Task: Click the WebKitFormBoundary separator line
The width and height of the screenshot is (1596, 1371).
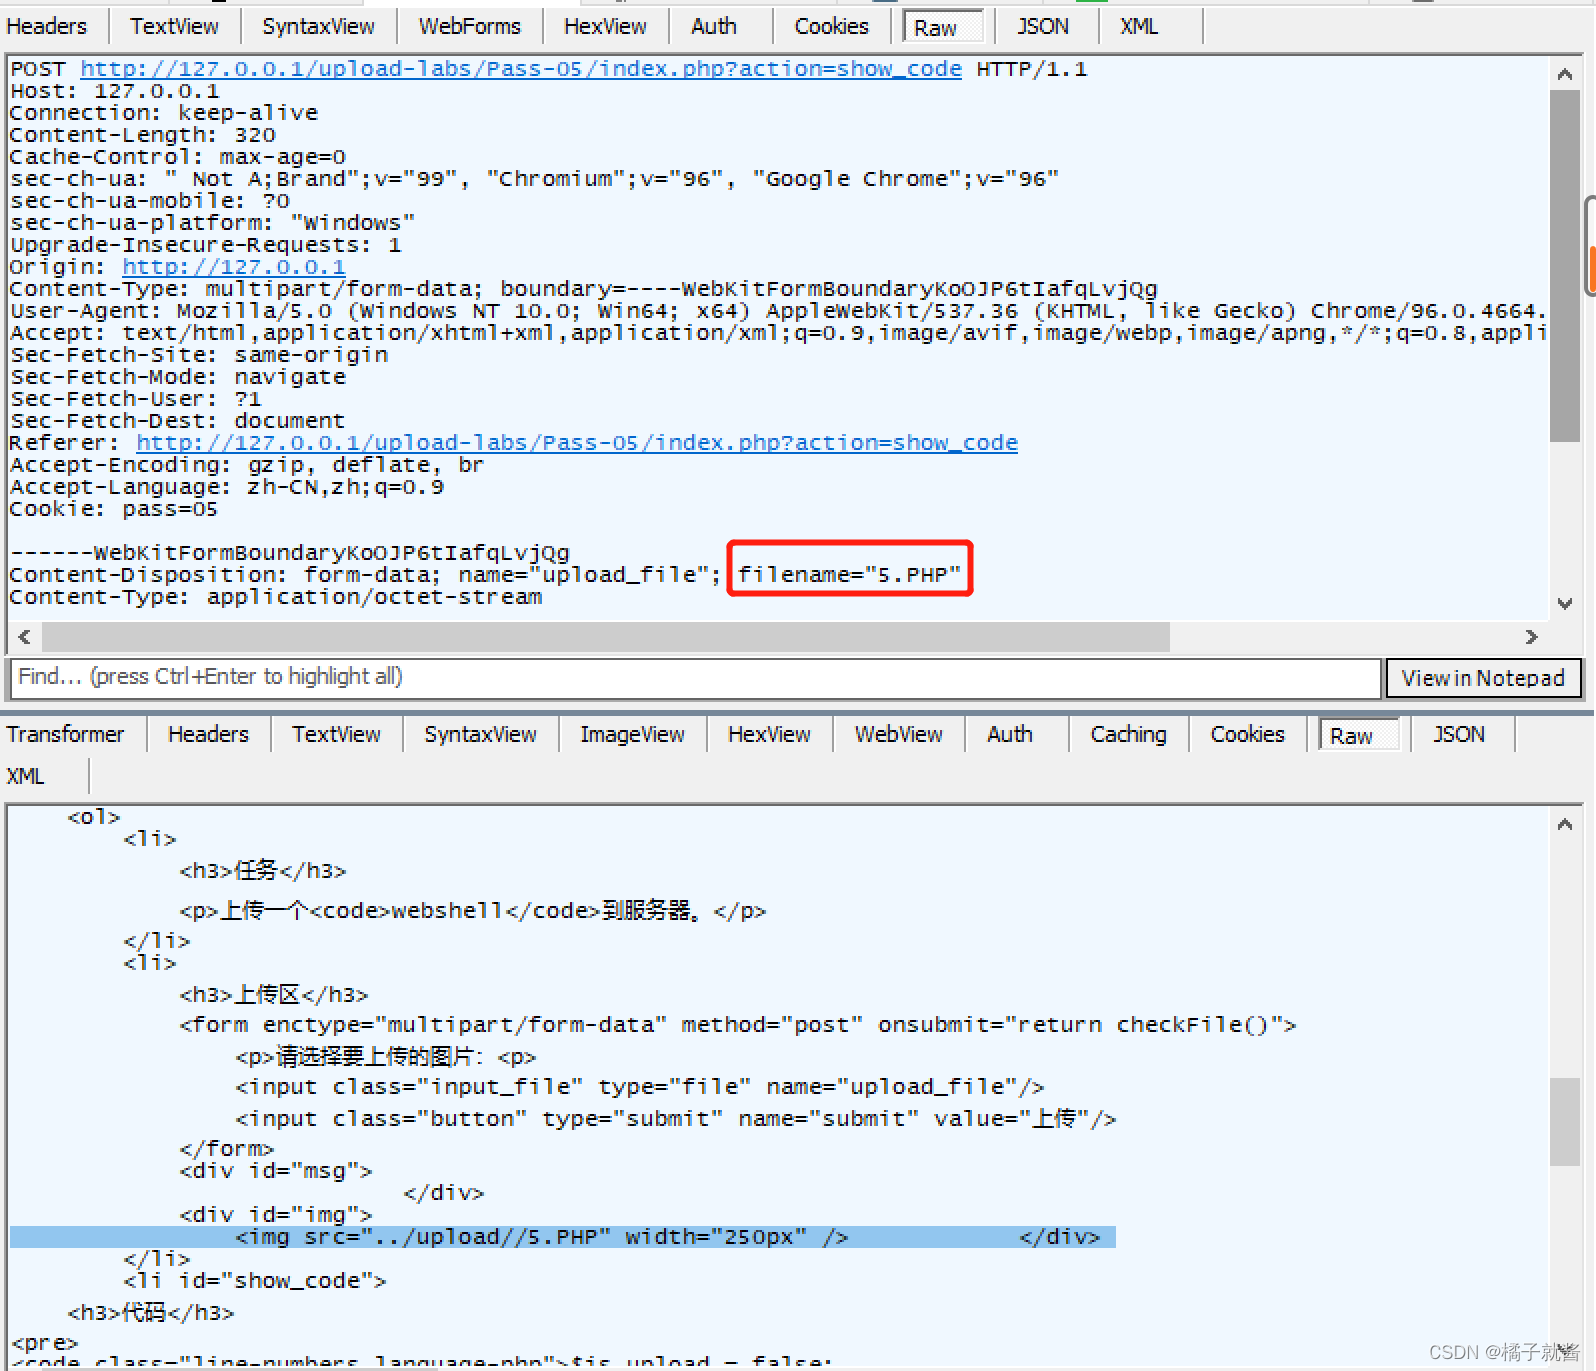Action: pyautogui.click(x=290, y=553)
